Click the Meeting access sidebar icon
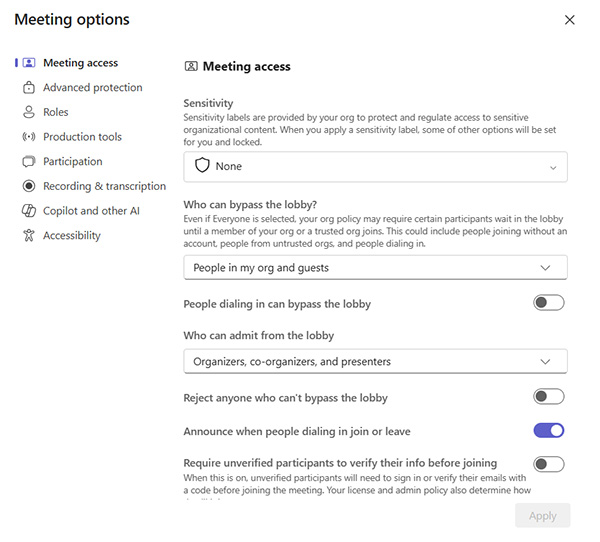Viewport: 600px width, 542px height. pyautogui.click(x=29, y=63)
